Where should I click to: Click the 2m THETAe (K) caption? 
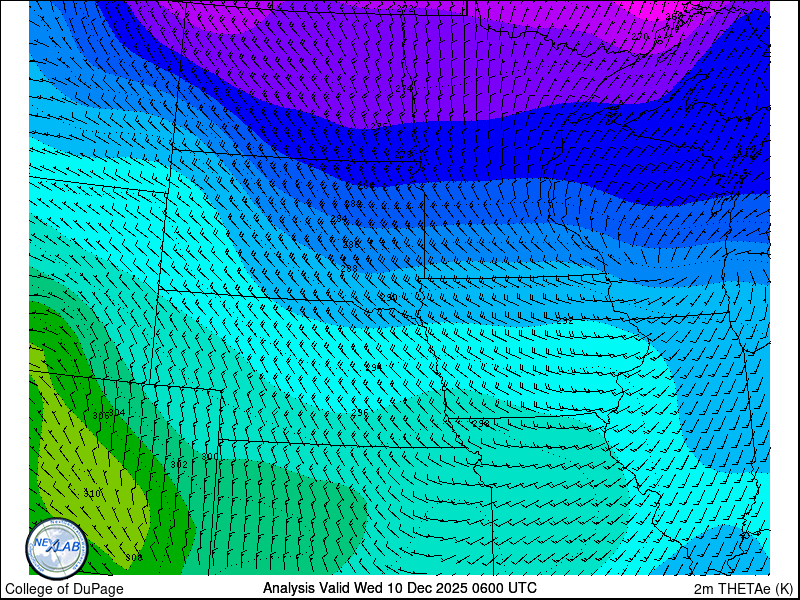(x=744, y=589)
